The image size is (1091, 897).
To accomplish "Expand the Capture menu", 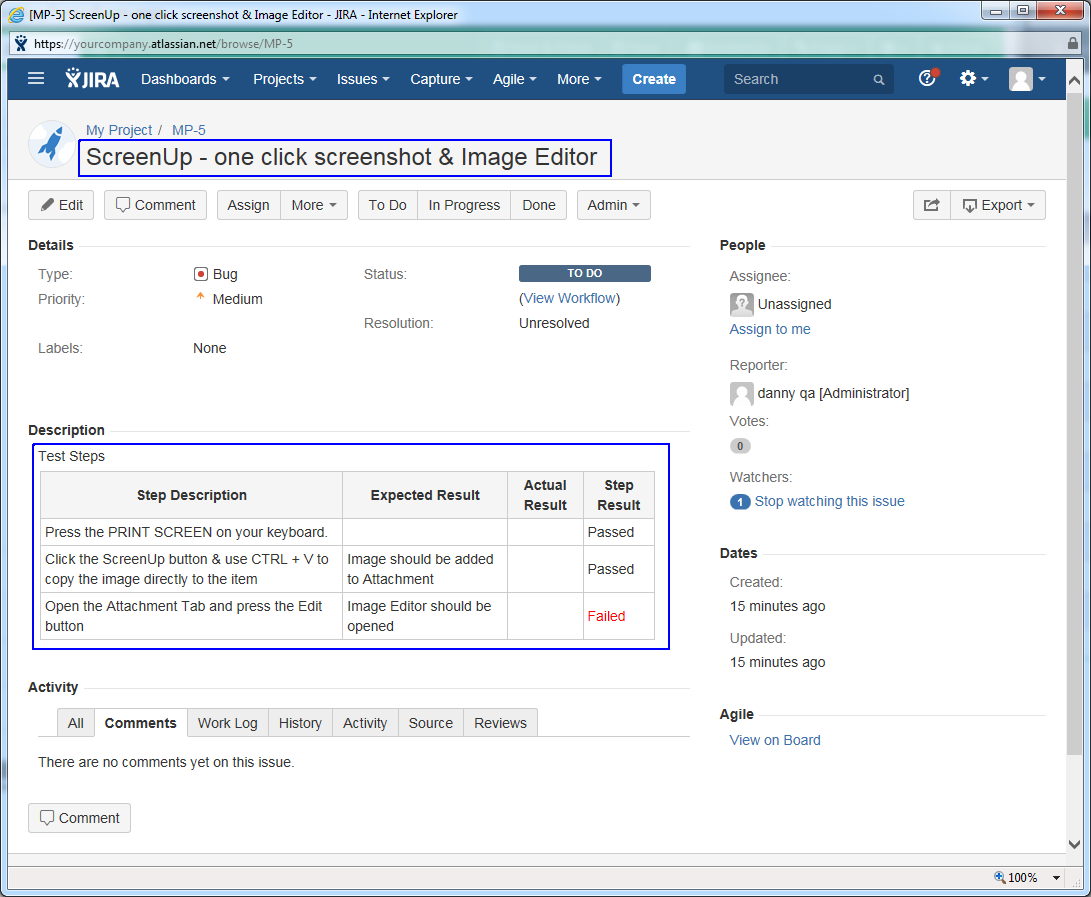I will click(441, 79).
